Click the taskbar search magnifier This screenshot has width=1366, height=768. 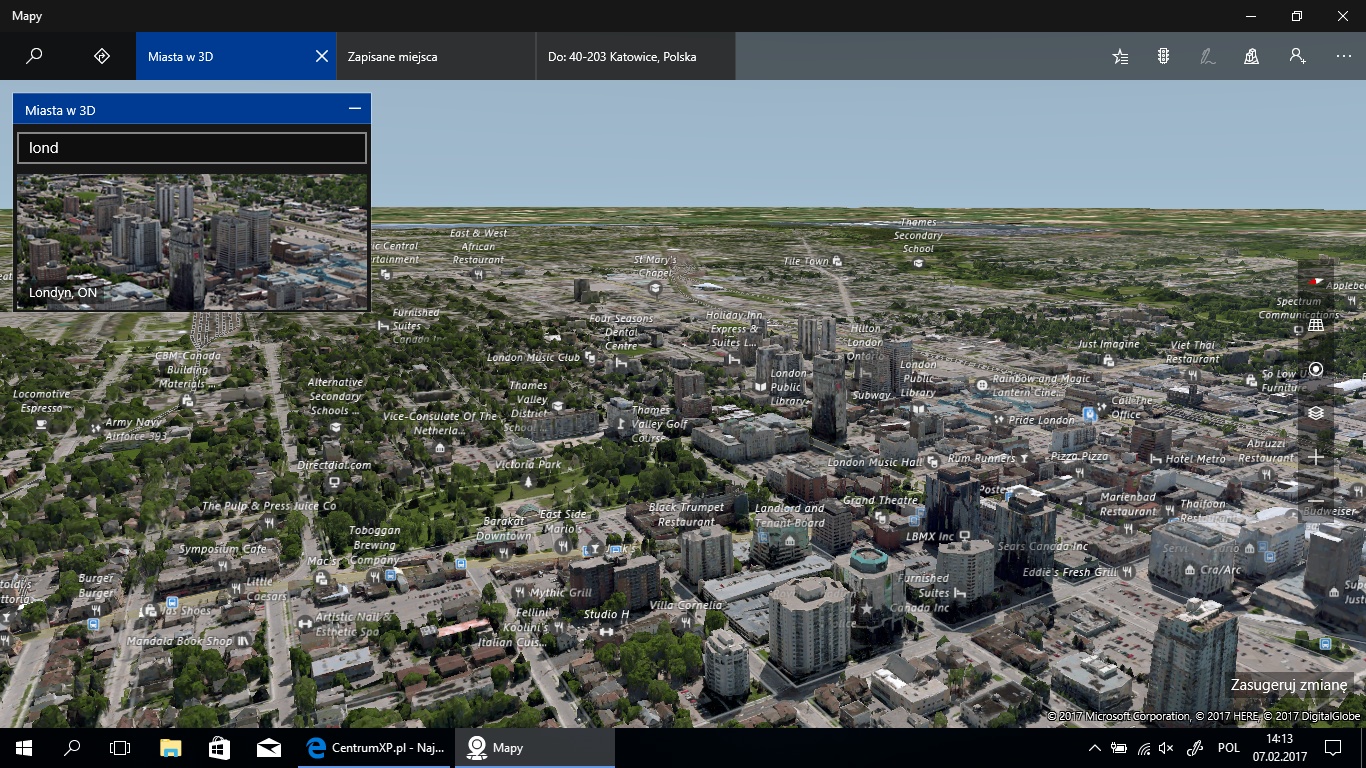[72, 747]
